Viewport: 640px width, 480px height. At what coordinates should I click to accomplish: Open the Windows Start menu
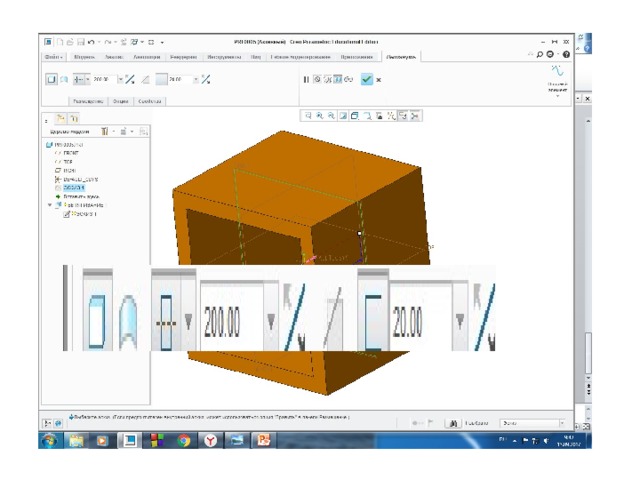pyautogui.click(x=50, y=440)
